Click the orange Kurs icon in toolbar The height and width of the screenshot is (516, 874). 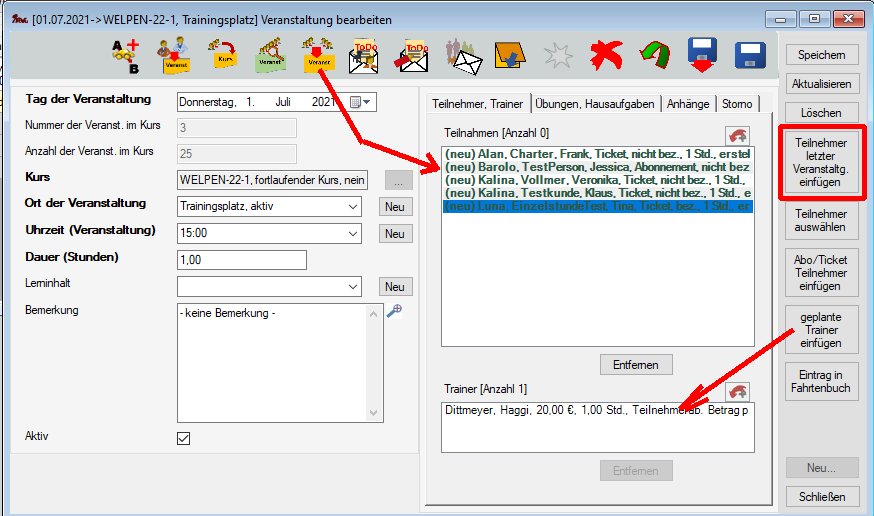point(225,56)
